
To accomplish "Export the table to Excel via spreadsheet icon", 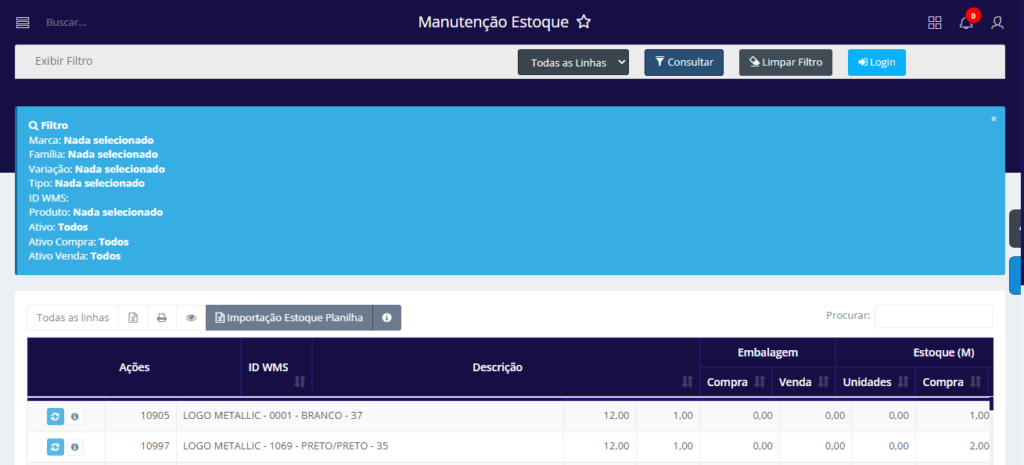I will point(133,318).
